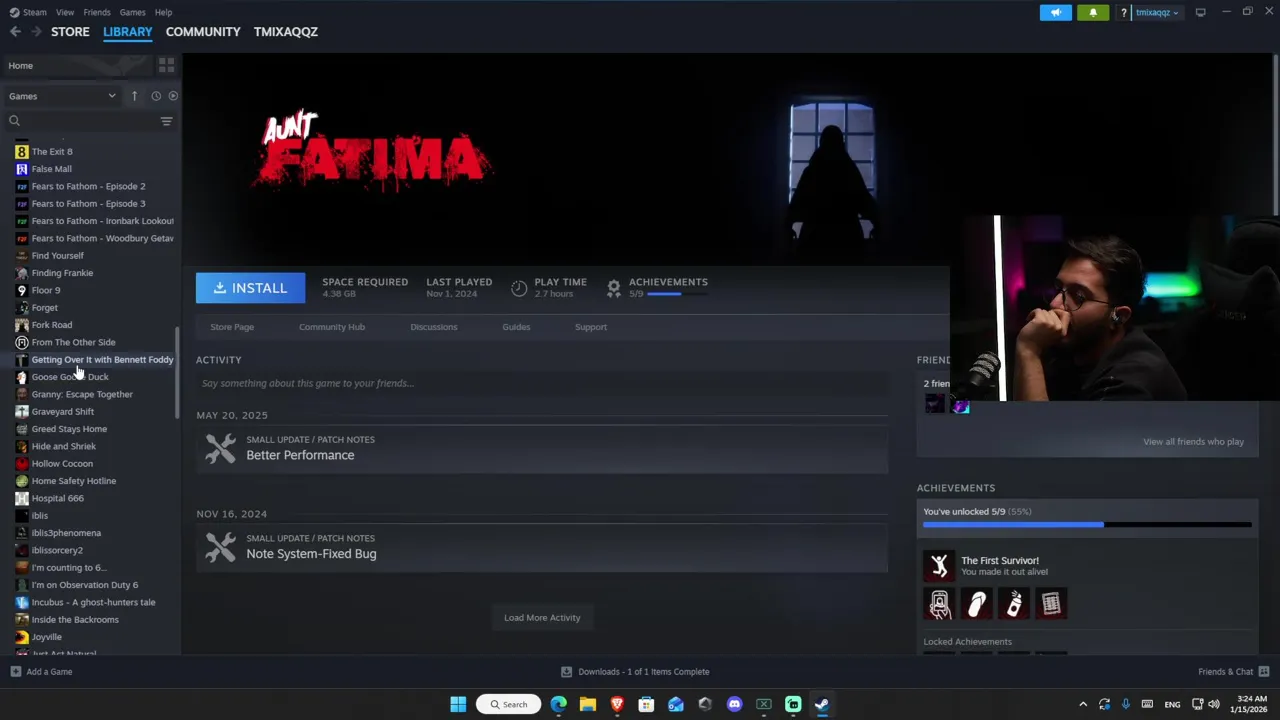
Task: Focus the library search field
Action: tap(80, 121)
